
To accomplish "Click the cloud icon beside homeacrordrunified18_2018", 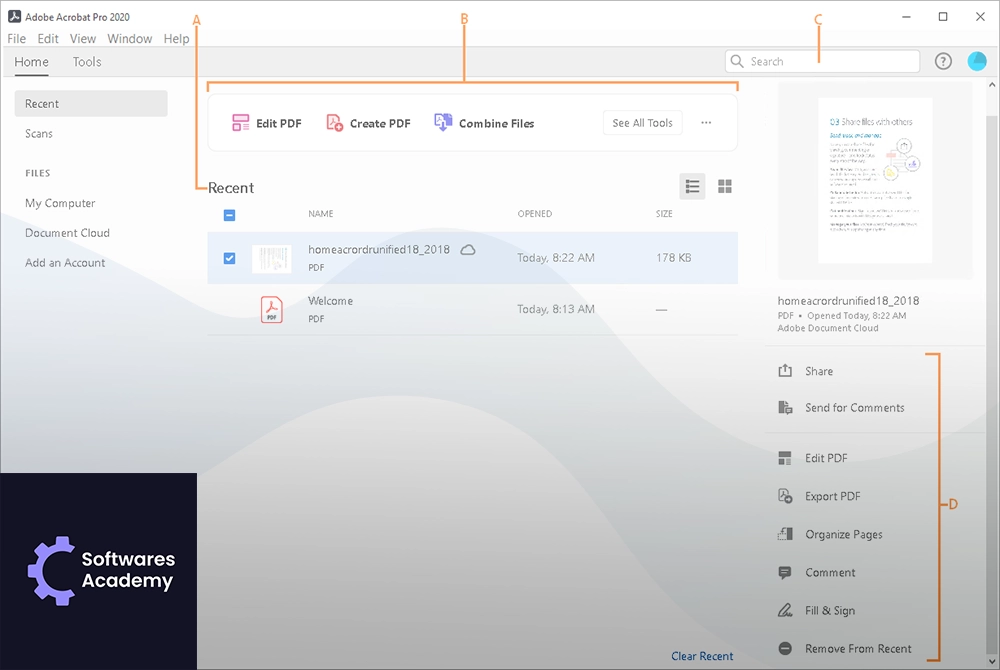I will click(x=468, y=250).
